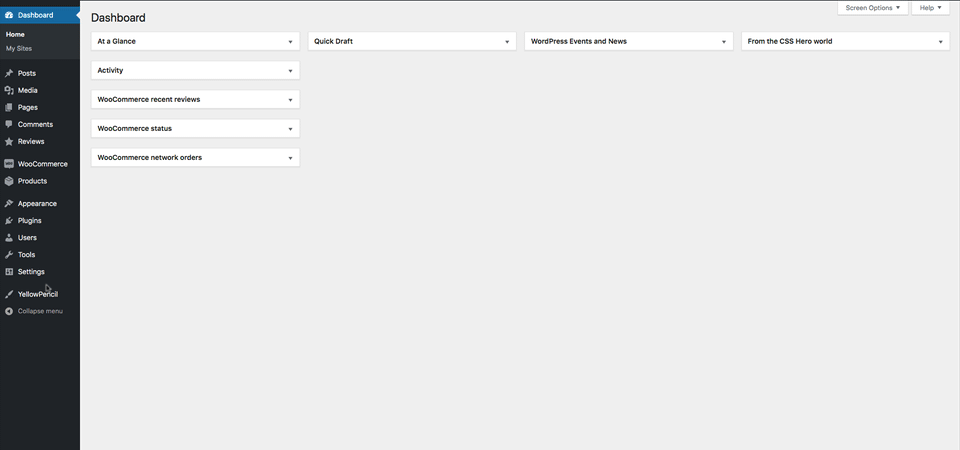Click the WooCommerce logo icon
960x450 pixels.
pyautogui.click(x=9, y=164)
